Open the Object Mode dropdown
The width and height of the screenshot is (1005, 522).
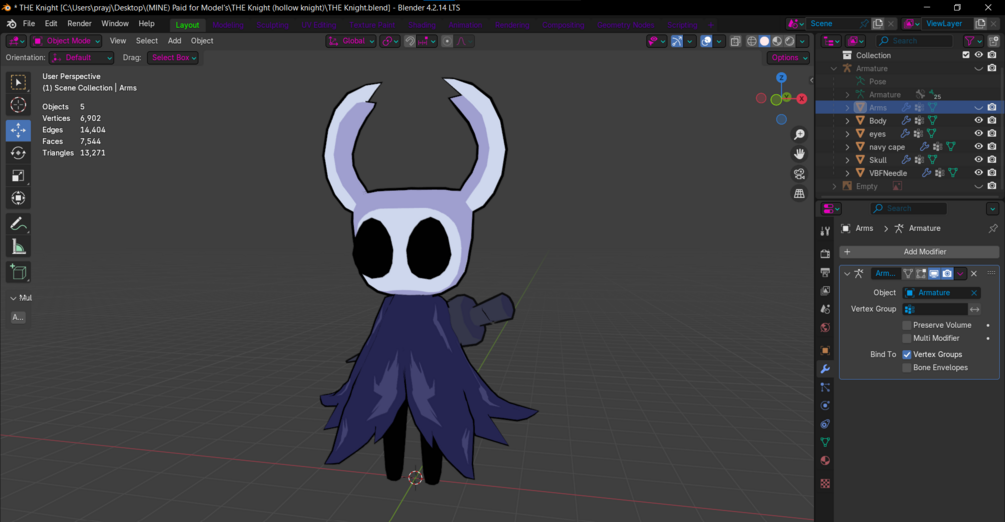tap(67, 41)
